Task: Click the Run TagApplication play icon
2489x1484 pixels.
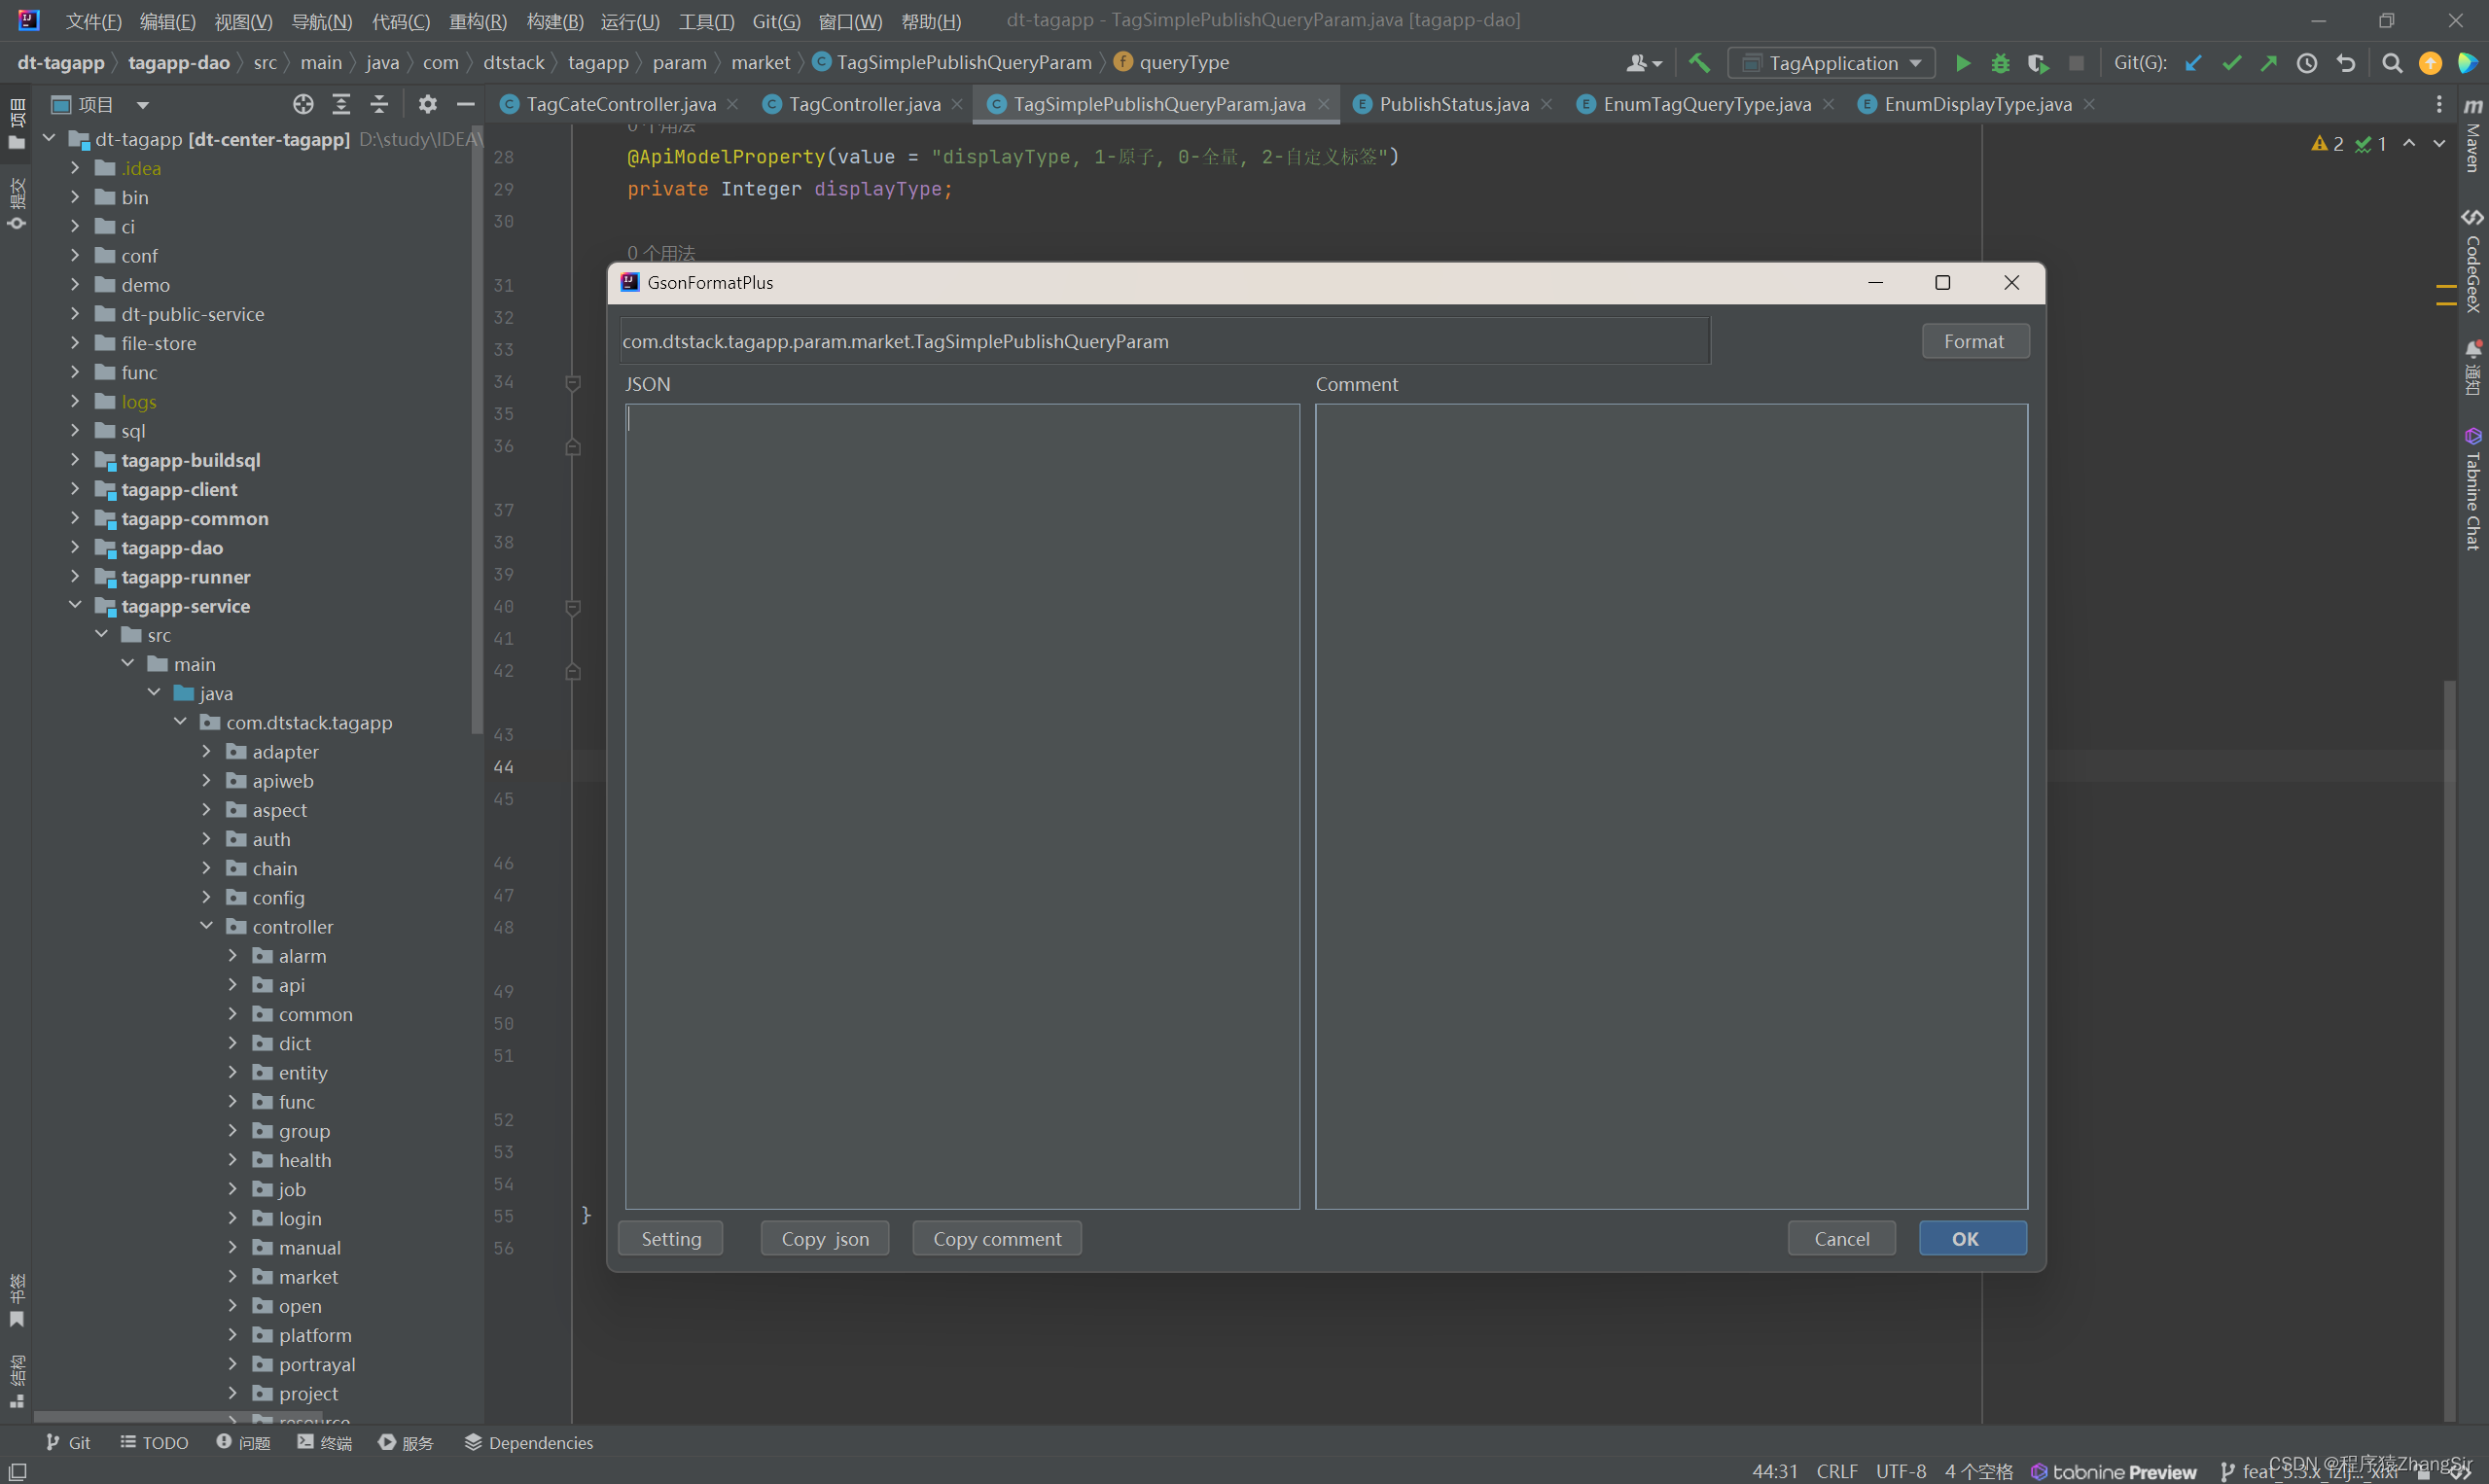Action: [x=1963, y=63]
